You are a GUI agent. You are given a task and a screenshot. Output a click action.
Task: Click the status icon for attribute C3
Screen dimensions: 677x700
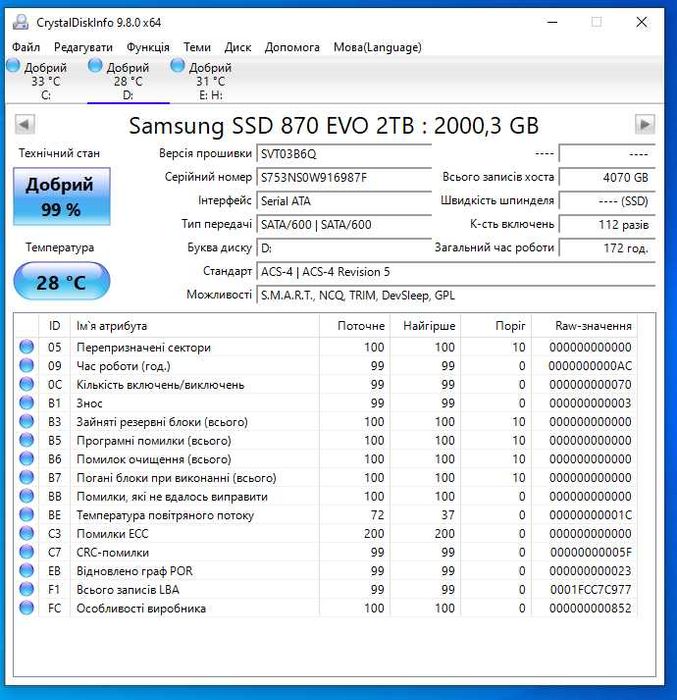pos(27,533)
